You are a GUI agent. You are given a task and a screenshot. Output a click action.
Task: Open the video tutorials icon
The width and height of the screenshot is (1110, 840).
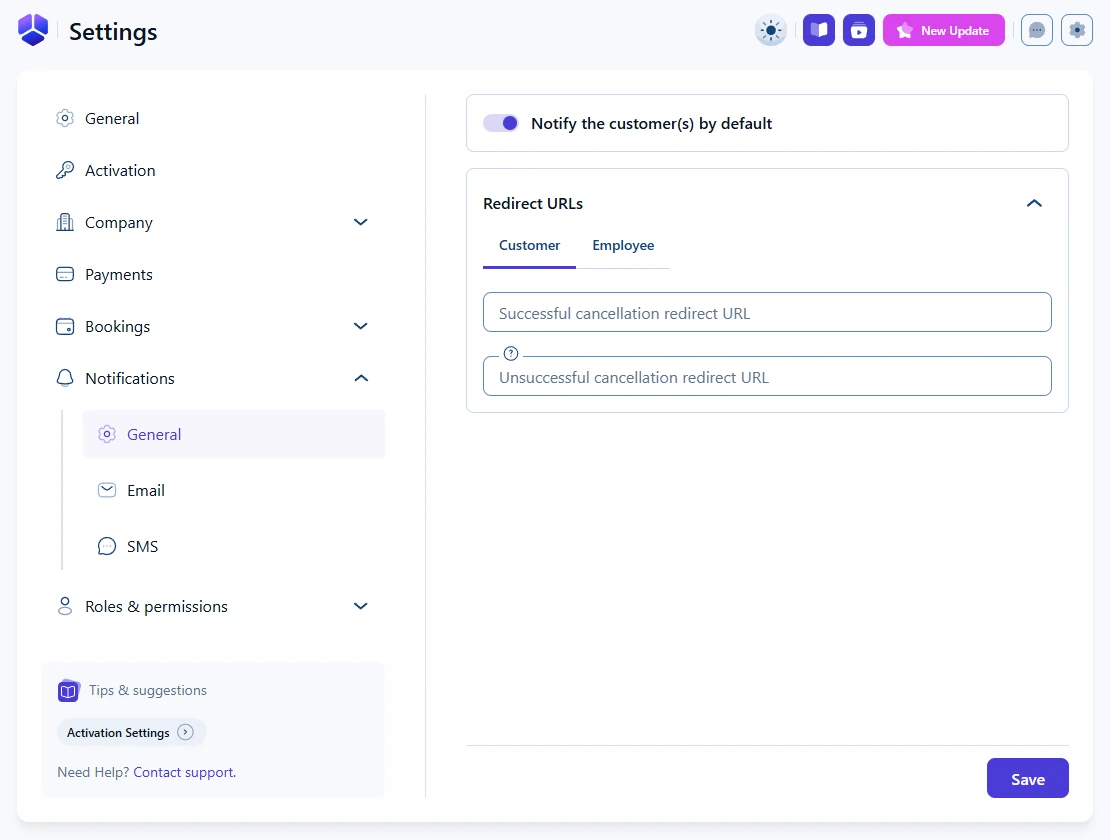[859, 30]
